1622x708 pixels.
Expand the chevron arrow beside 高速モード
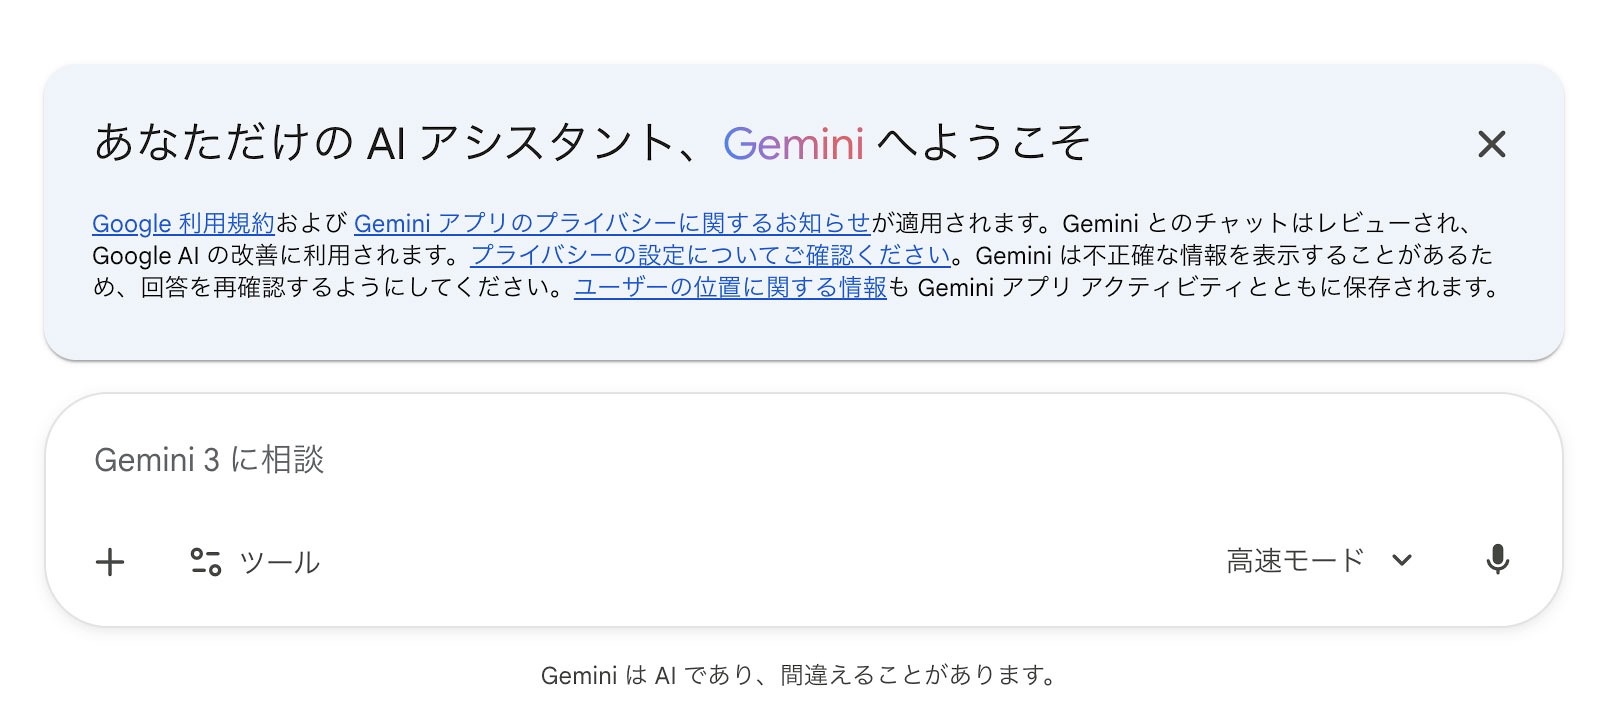1402,560
